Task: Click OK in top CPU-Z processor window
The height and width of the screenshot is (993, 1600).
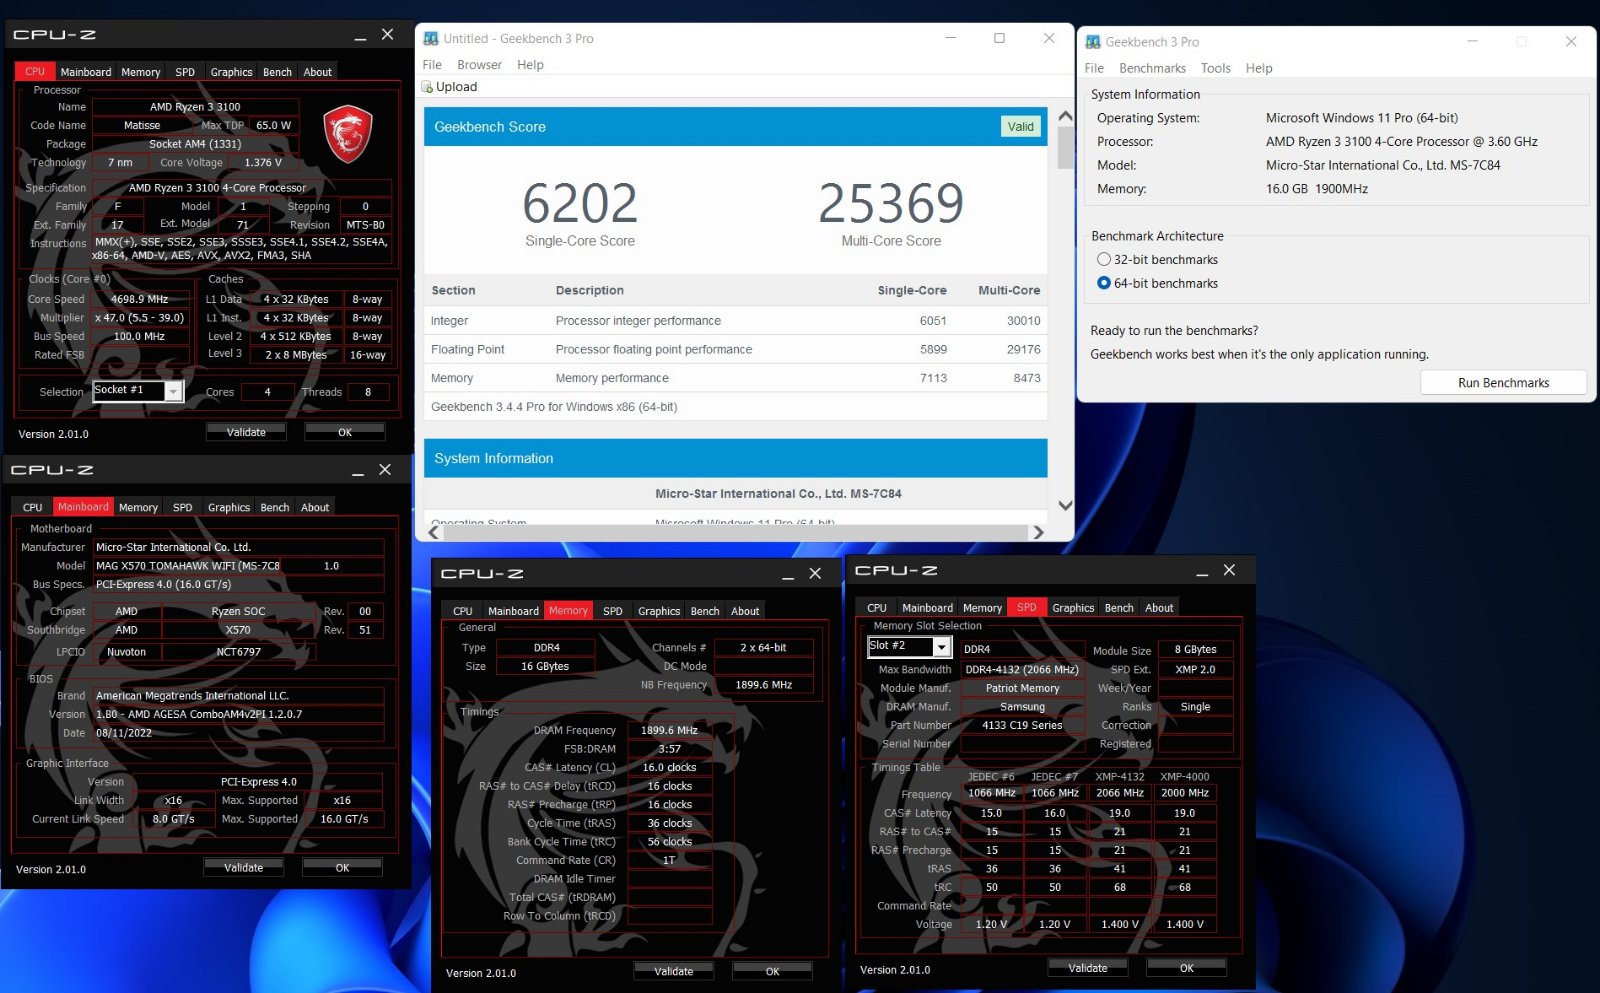Action: 345,432
